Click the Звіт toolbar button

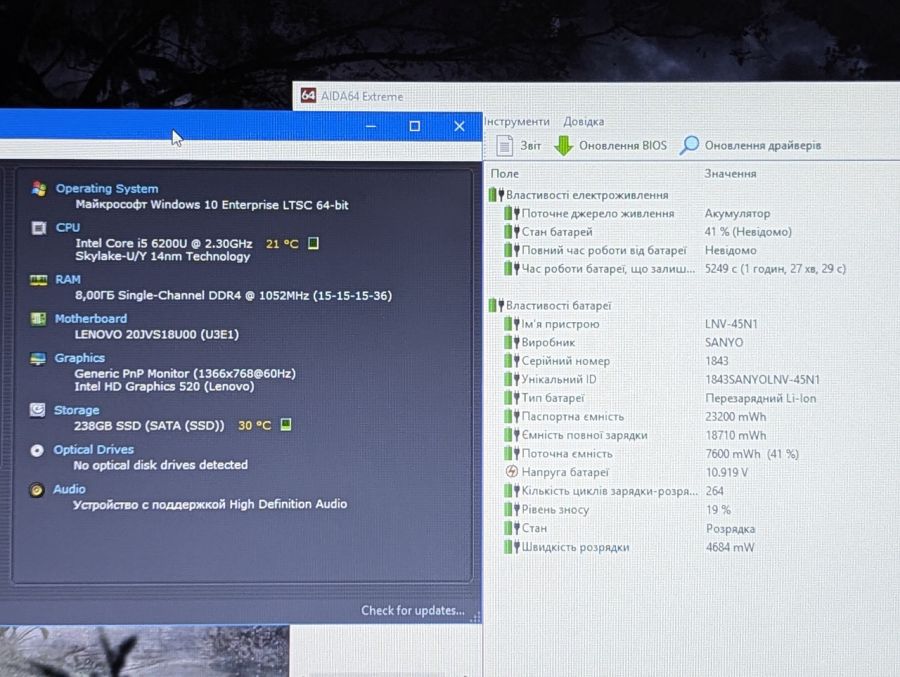coord(519,145)
